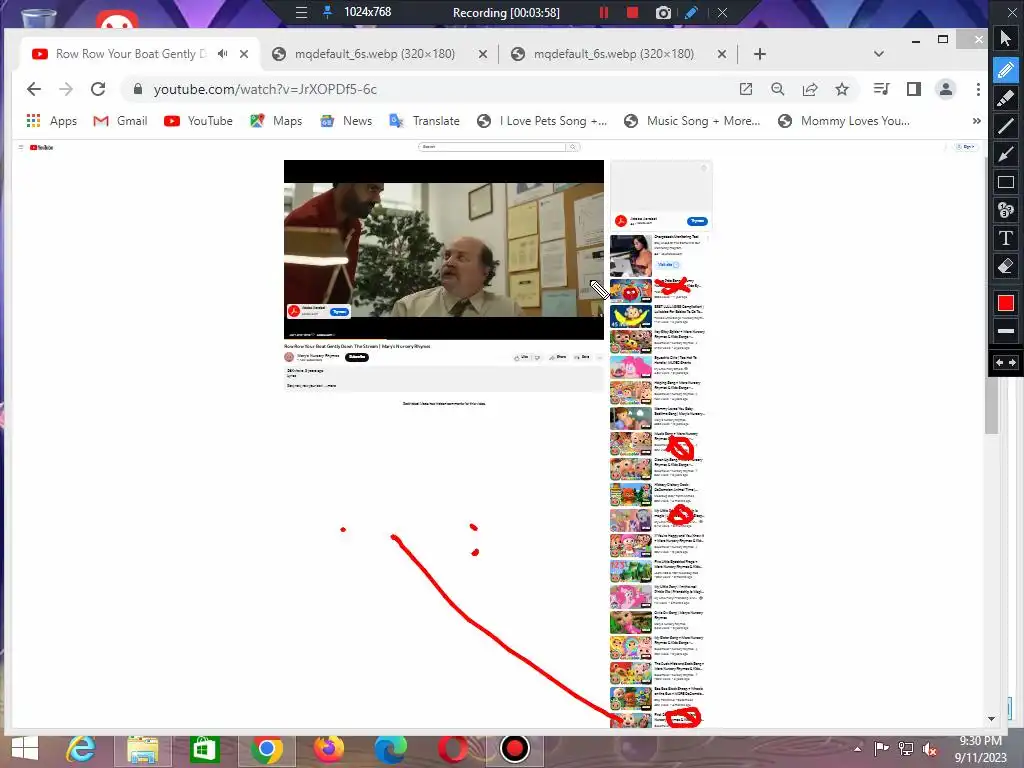
Task: Change the line thickness option
Action: click(1006, 331)
